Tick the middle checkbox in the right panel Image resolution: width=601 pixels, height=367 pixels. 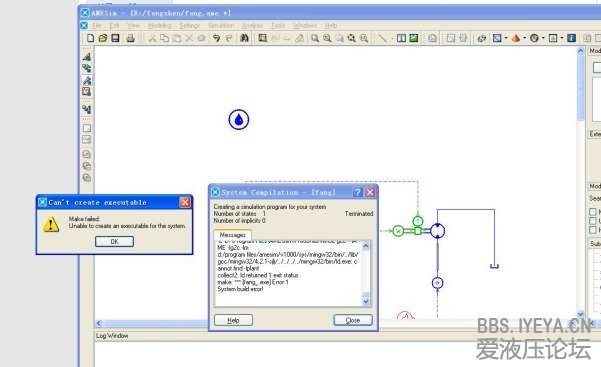(593, 221)
